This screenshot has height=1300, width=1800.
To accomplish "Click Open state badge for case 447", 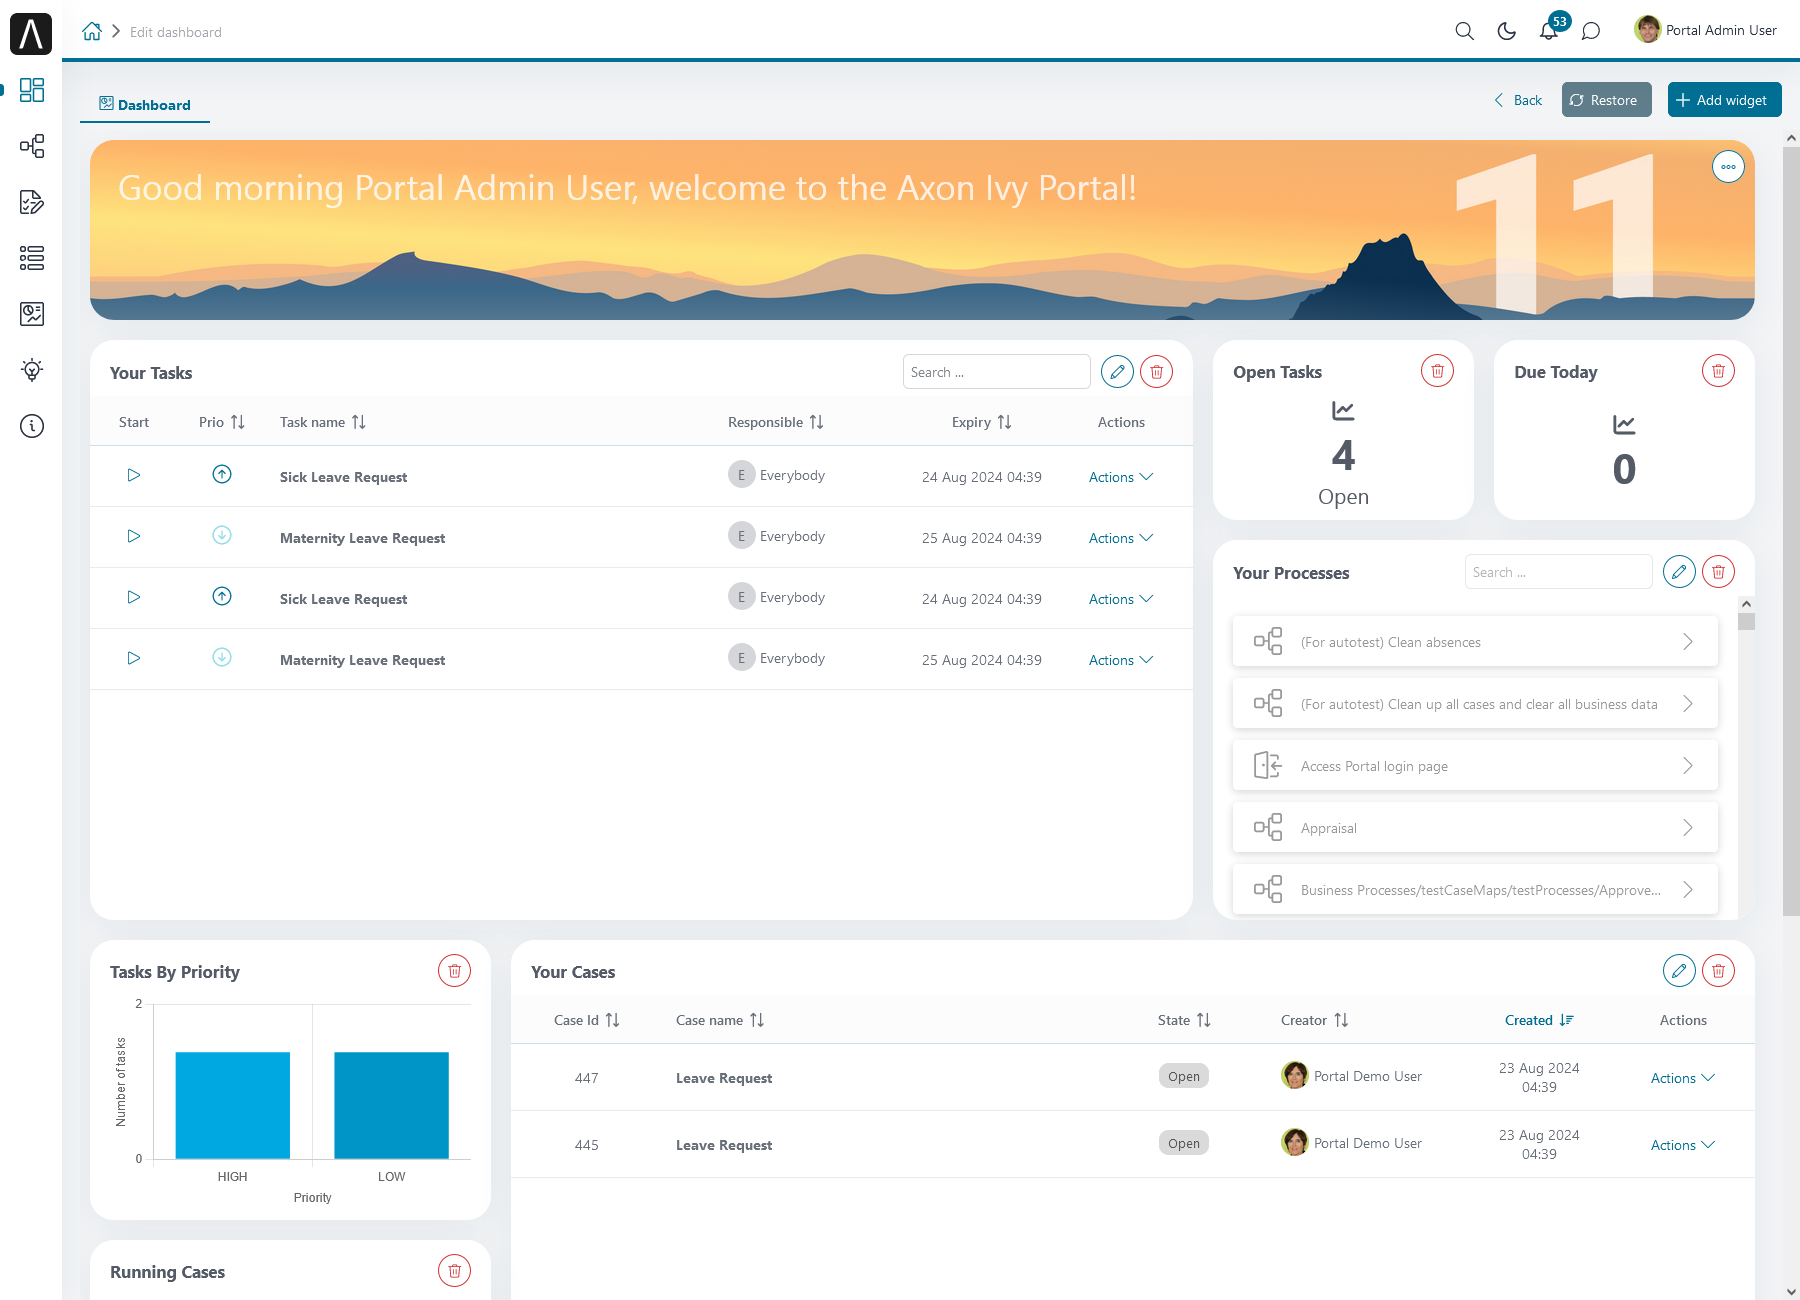I will click(1184, 1076).
